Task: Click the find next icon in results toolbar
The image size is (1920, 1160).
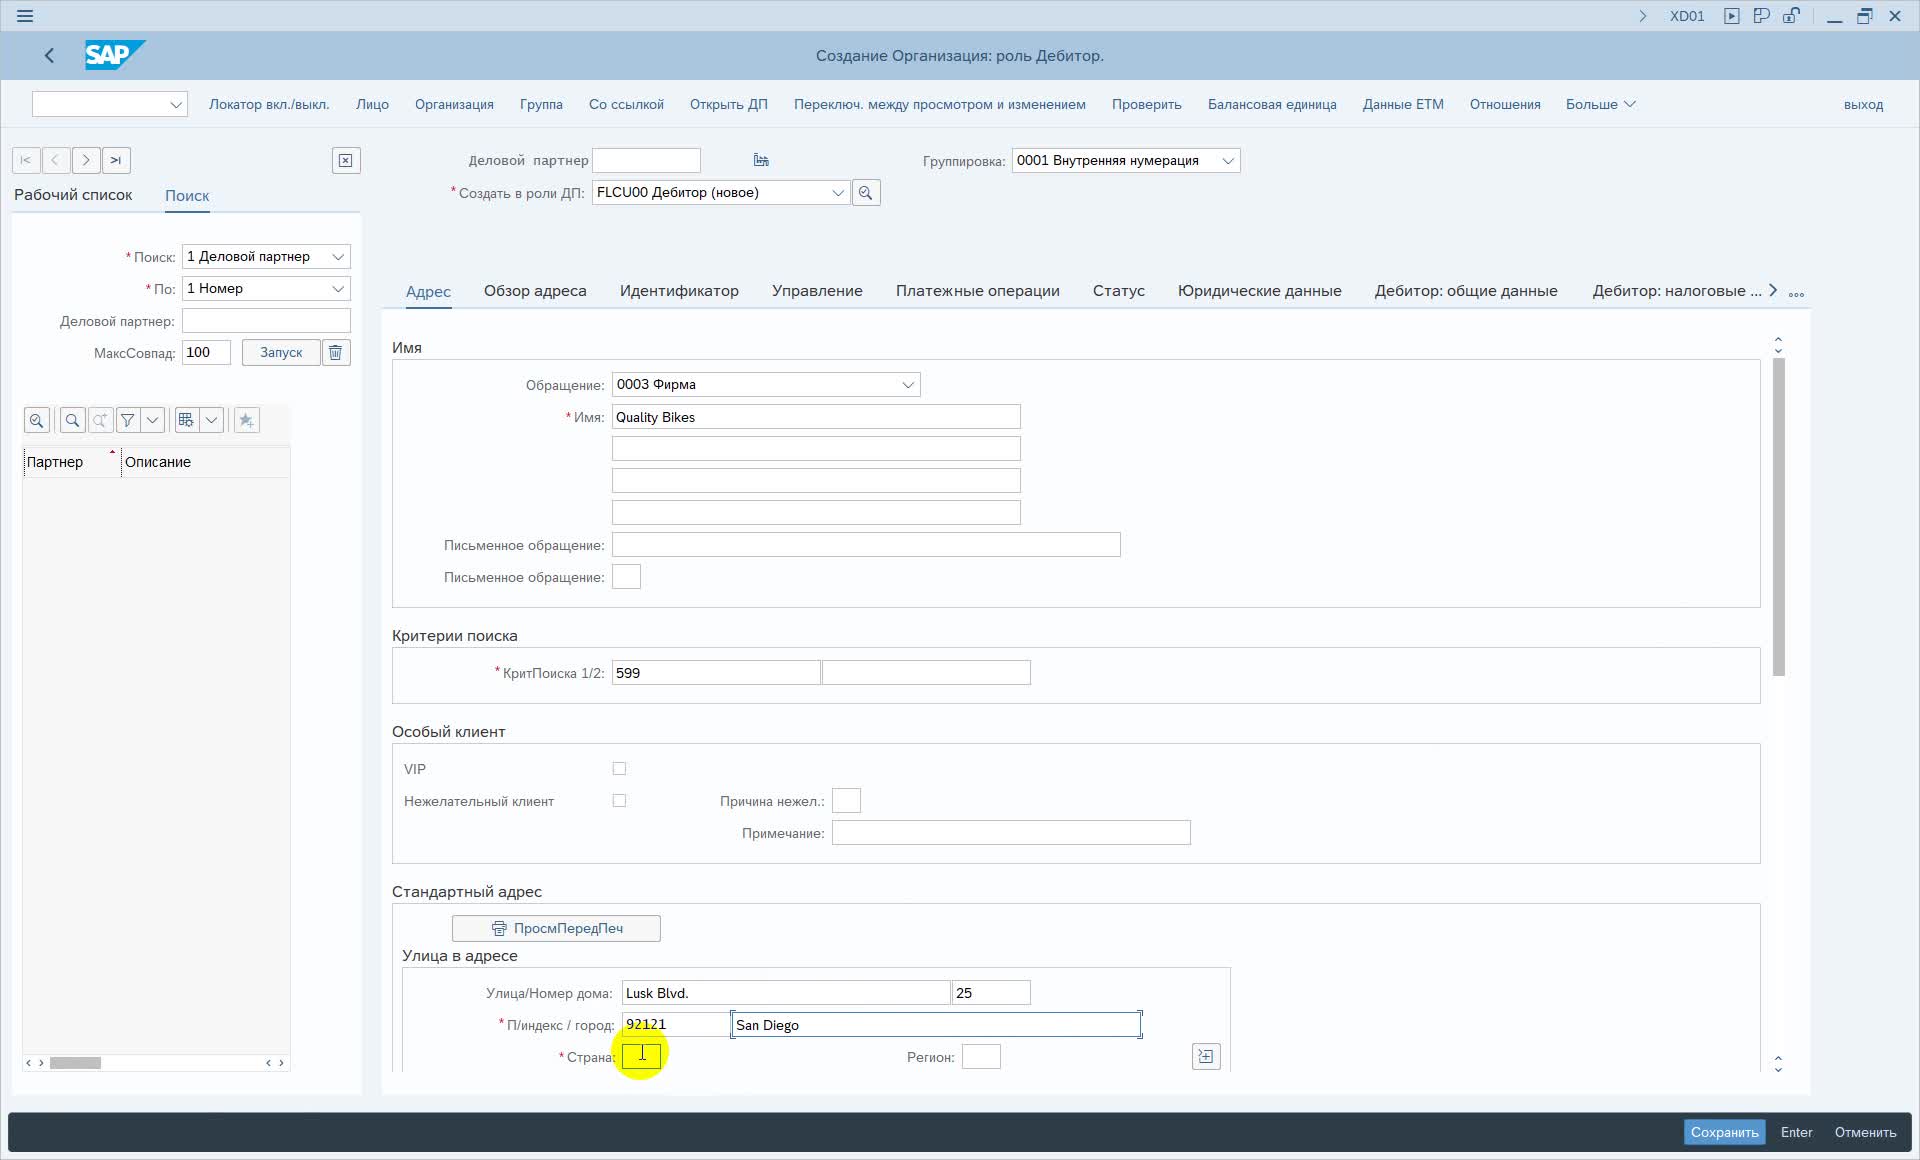Action: 100,421
